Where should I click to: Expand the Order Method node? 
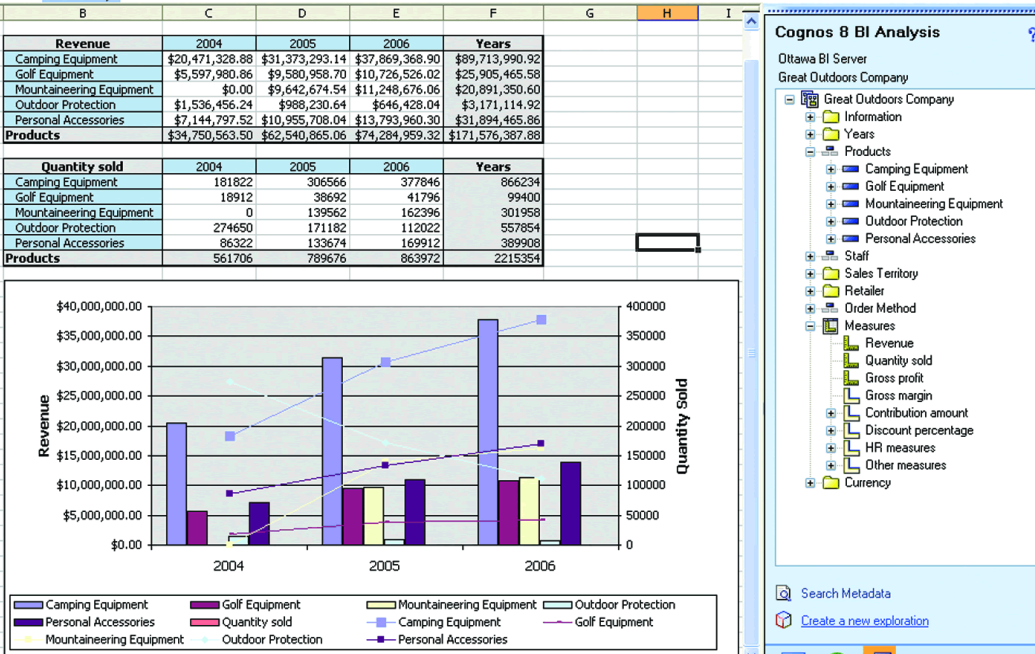810,308
